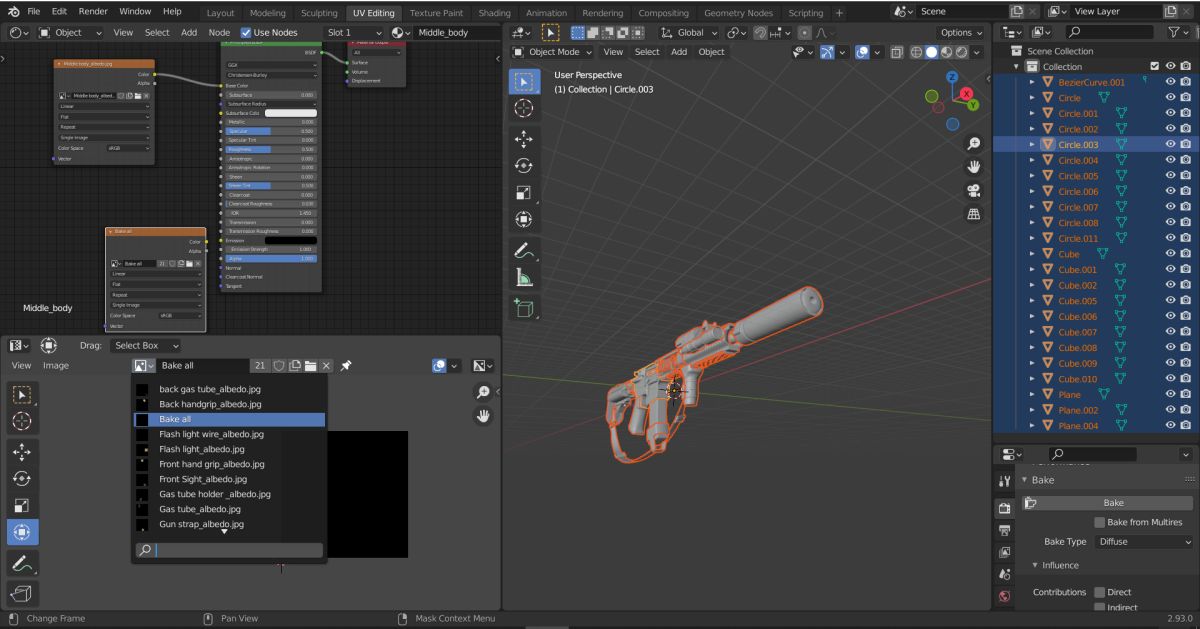Select the Annotate tool in 3D viewport
Screen dimensions: 1200x629
point(523,250)
